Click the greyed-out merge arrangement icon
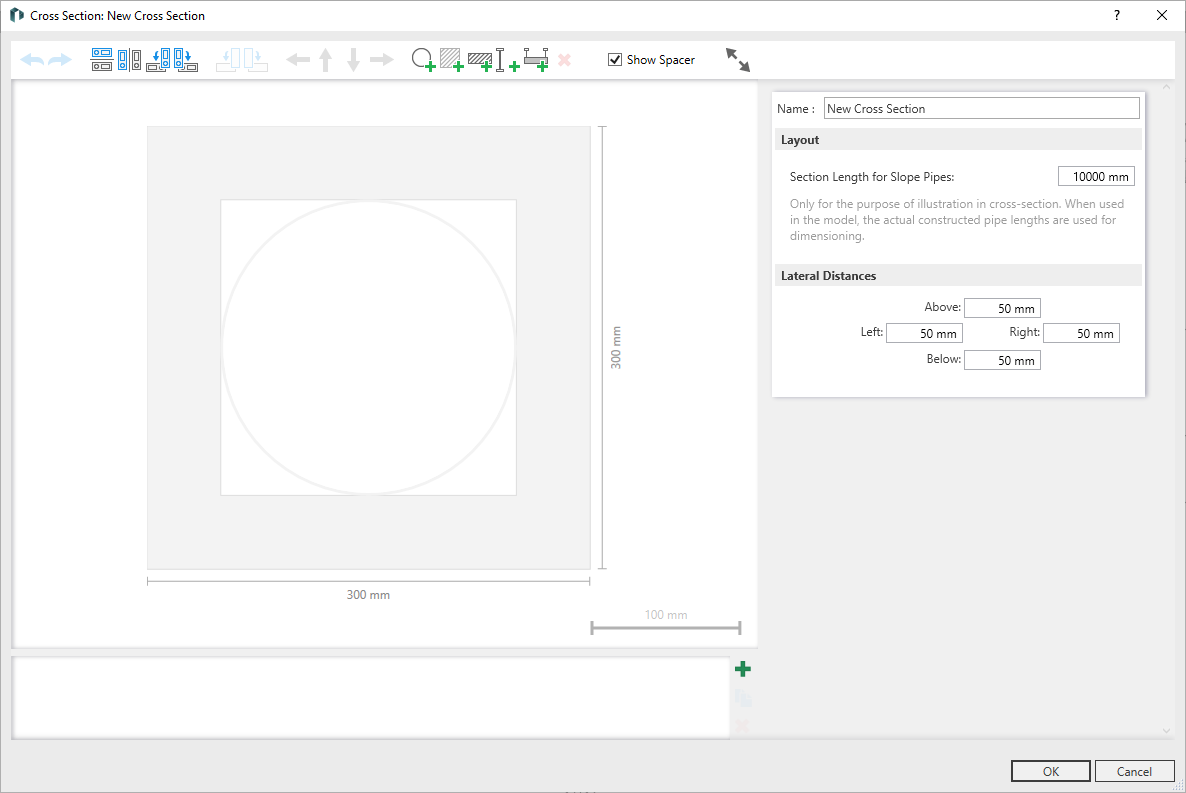Viewport: 1186px width, 793px height. [x=242, y=60]
